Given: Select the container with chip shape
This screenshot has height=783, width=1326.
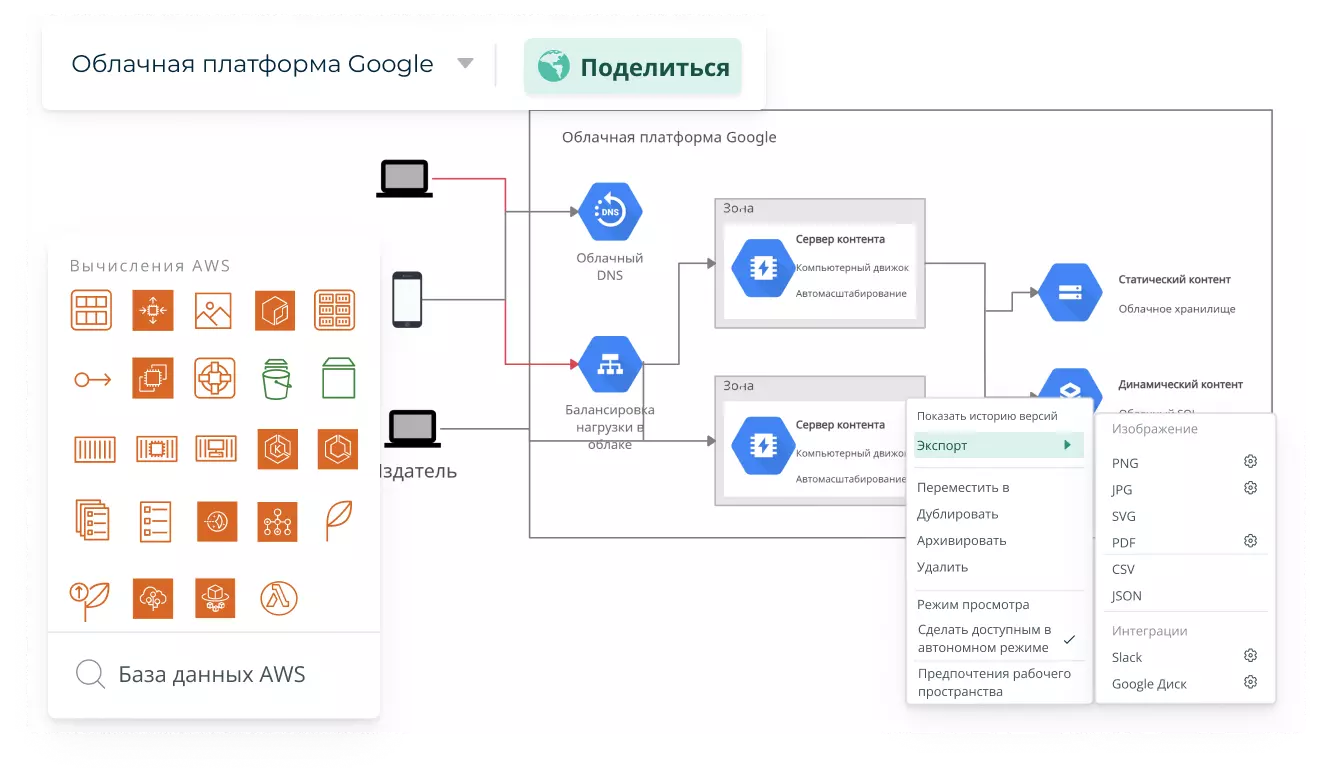Looking at the screenshot, I should tap(157, 449).
